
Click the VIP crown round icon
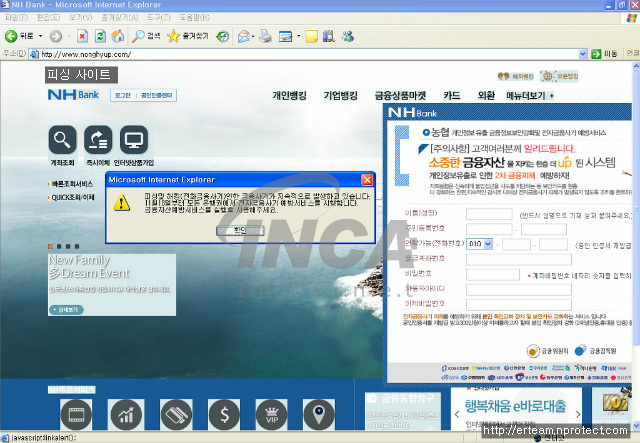[271, 415]
